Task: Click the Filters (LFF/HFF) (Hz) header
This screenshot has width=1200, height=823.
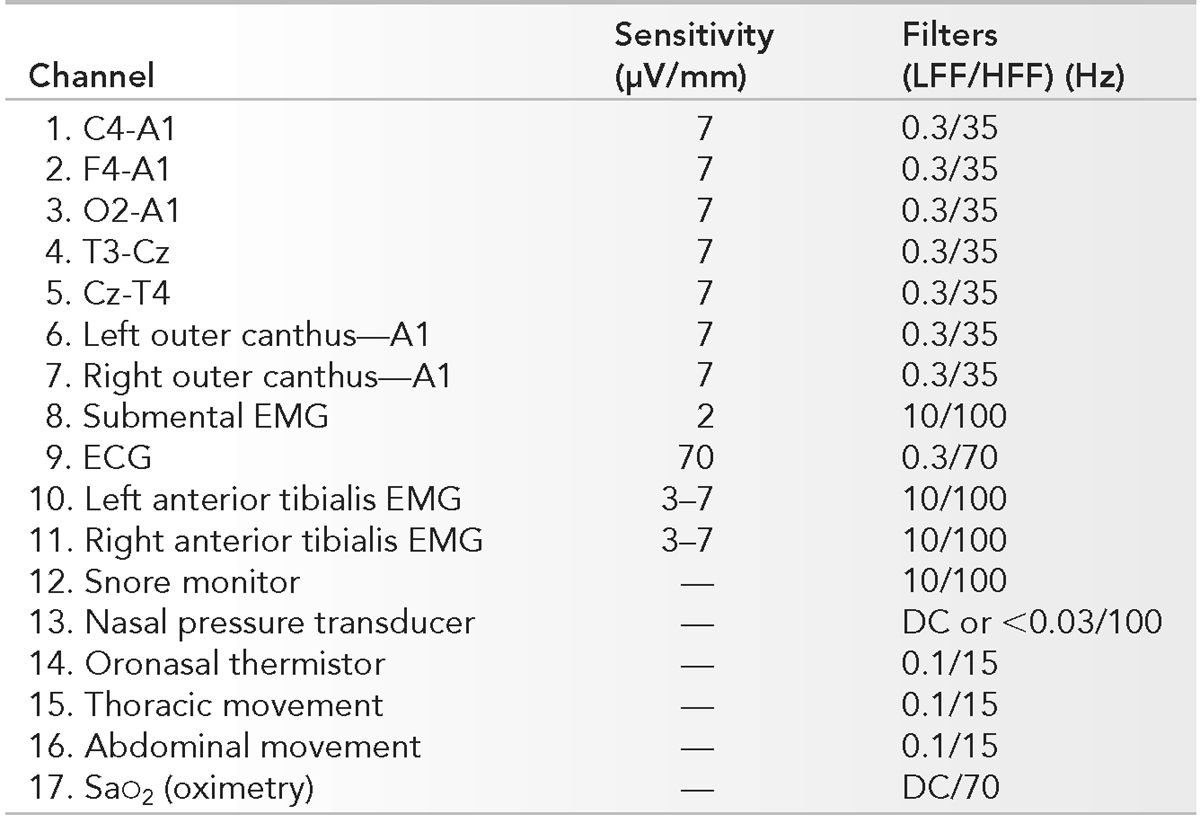Action: [1011, 56]
